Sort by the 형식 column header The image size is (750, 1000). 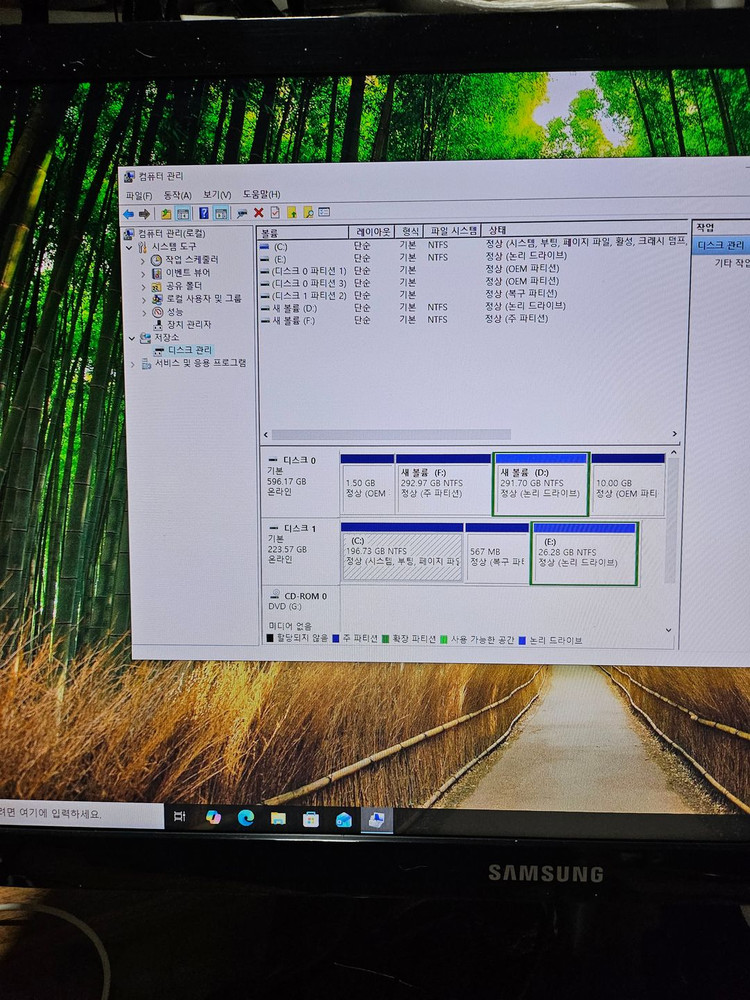[409, 231]
